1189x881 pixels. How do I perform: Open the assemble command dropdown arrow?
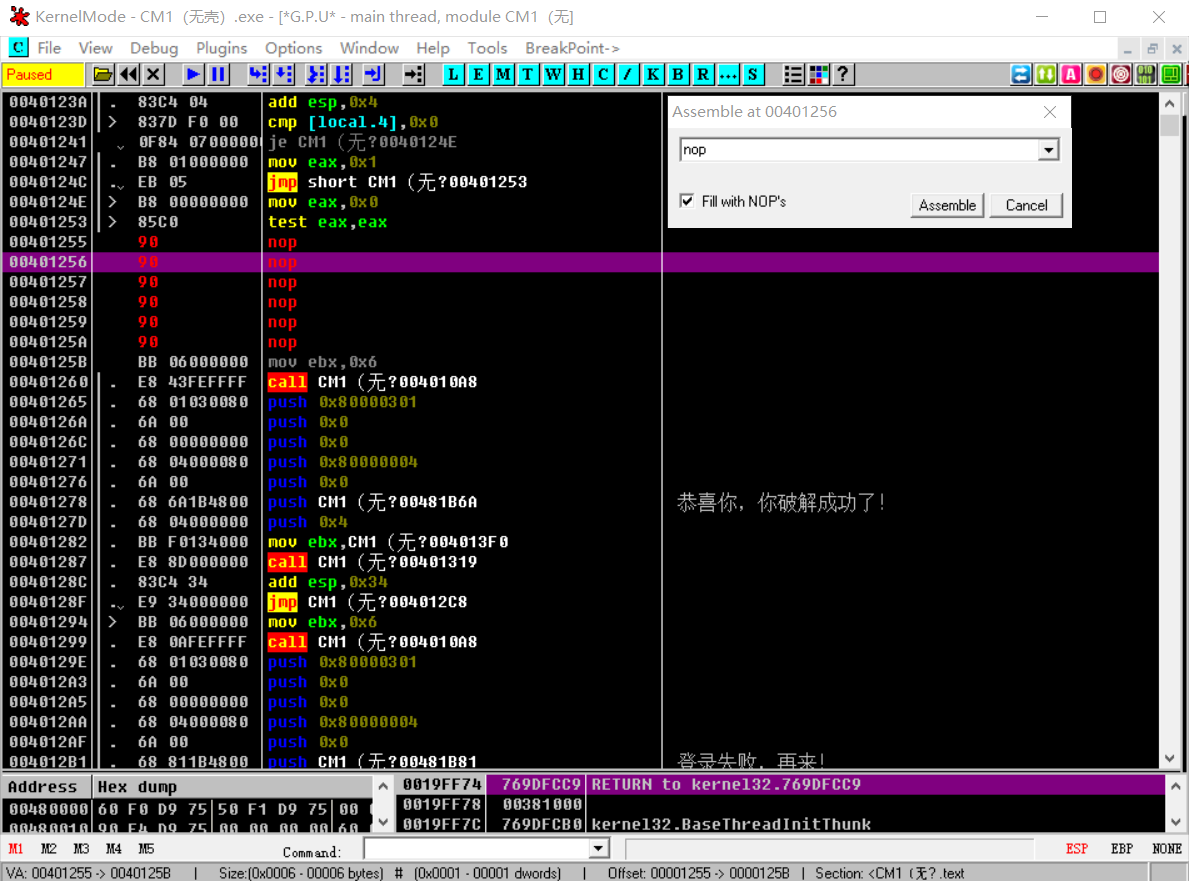(x=1049, y=150)
